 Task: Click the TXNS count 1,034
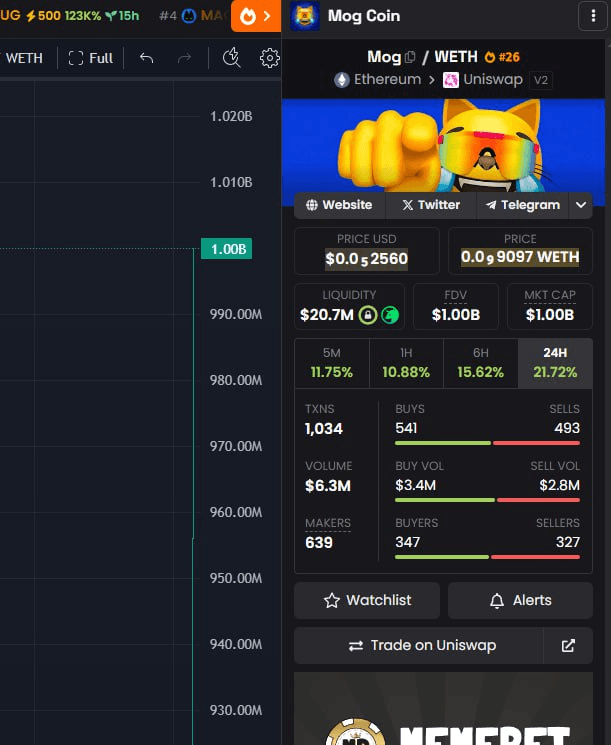324,429
